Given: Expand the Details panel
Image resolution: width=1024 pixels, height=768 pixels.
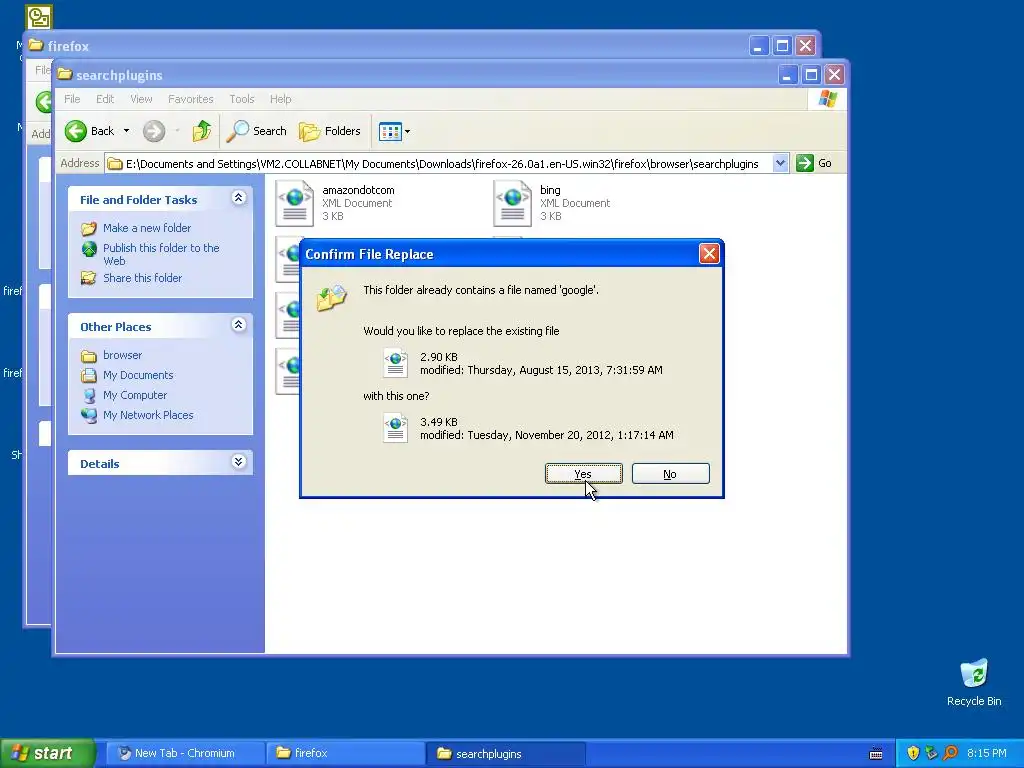Looking at the screenshot, I should (239, 462).
